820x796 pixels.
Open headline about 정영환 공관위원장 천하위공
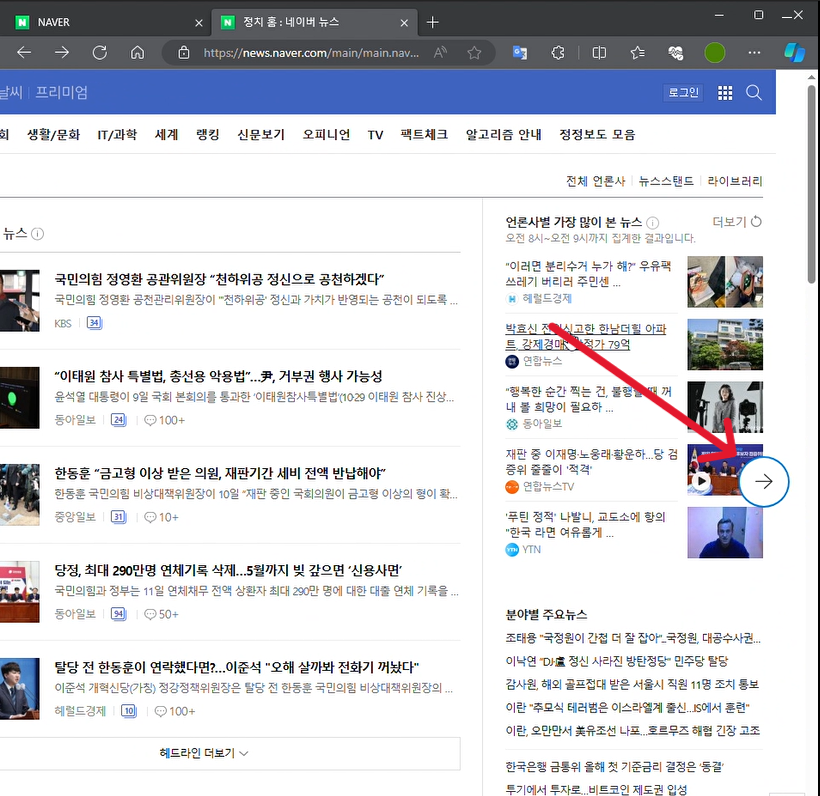click(x=220, y=279)
